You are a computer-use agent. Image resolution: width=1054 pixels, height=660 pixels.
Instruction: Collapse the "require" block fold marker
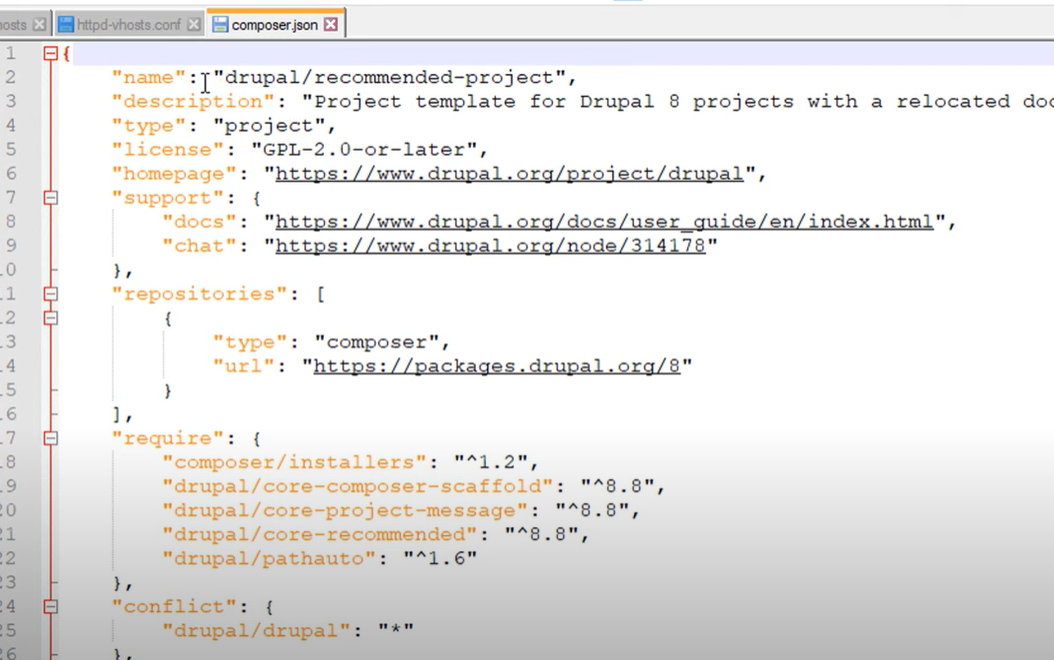tap(50, 438)
